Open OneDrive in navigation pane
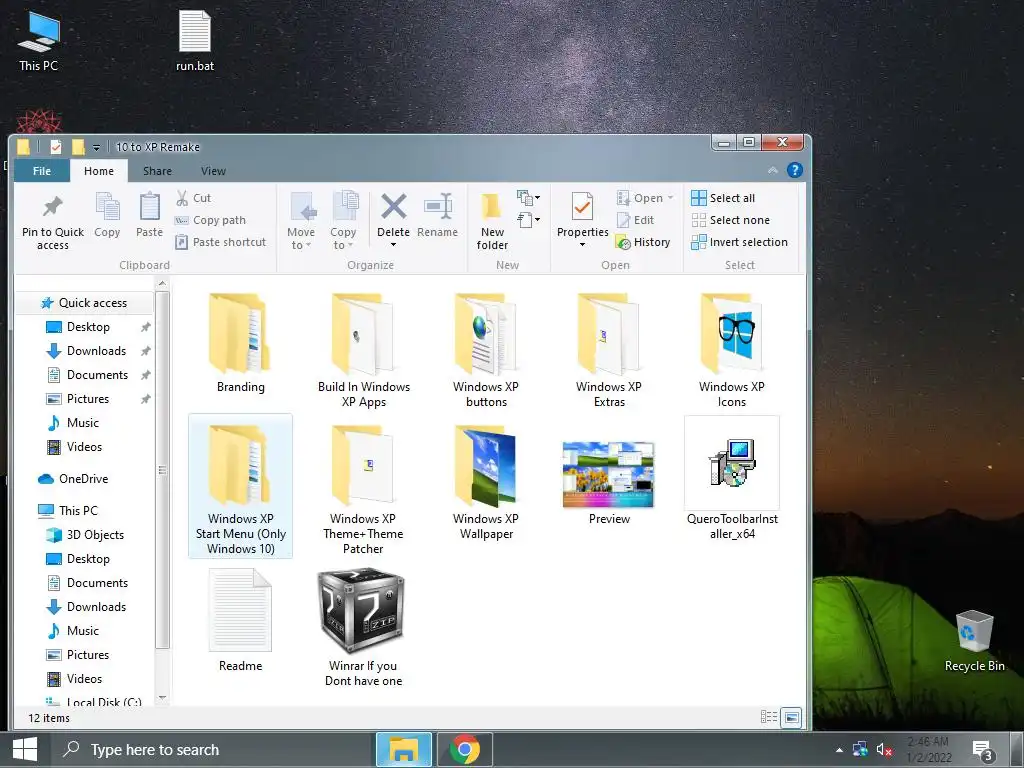 (84, 479)
